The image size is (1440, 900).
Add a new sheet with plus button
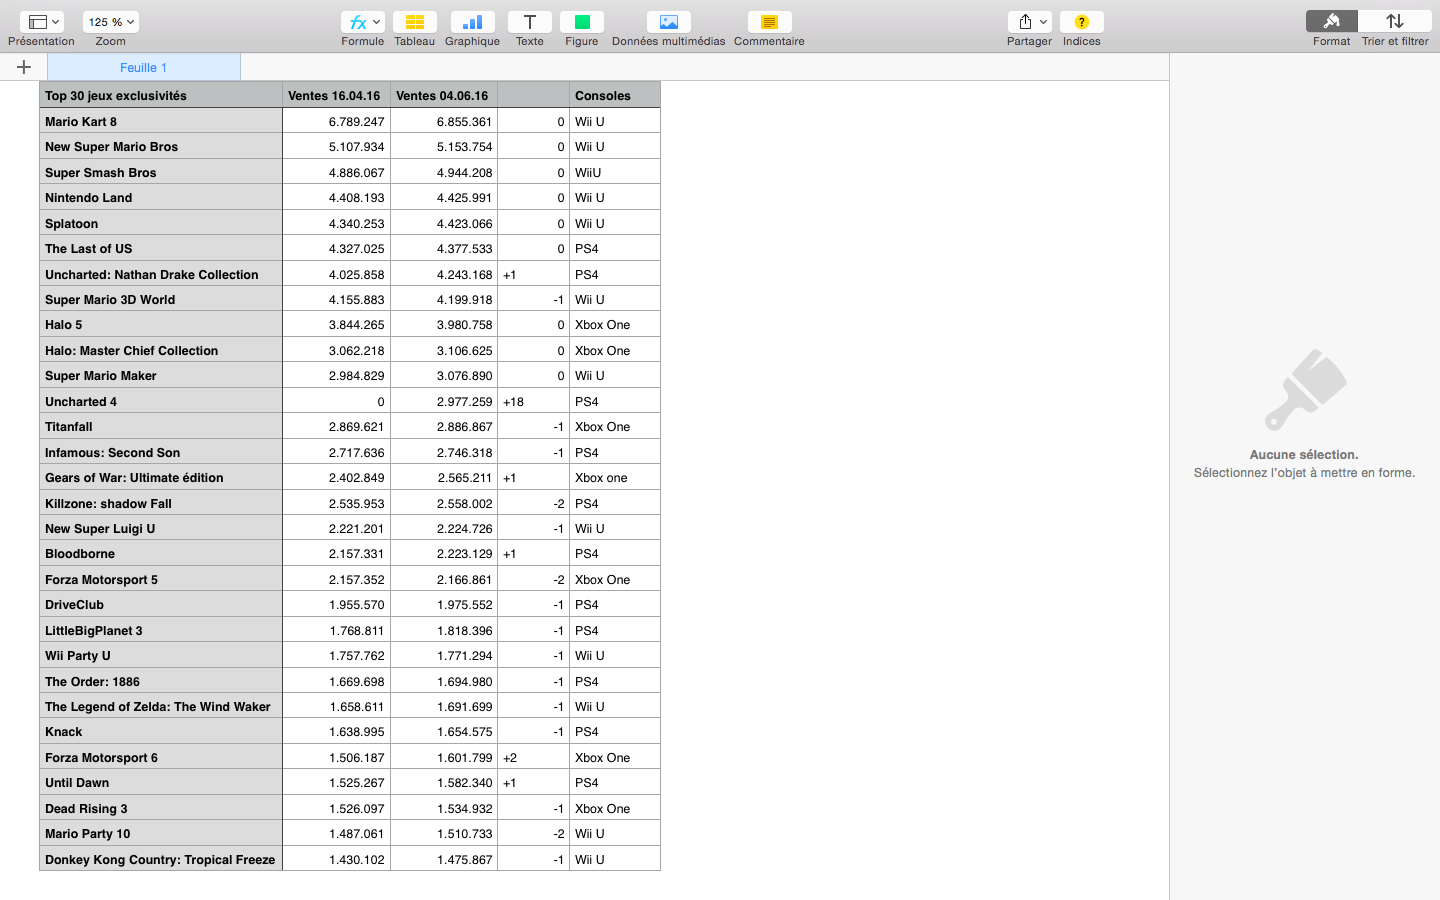(24, 67)
